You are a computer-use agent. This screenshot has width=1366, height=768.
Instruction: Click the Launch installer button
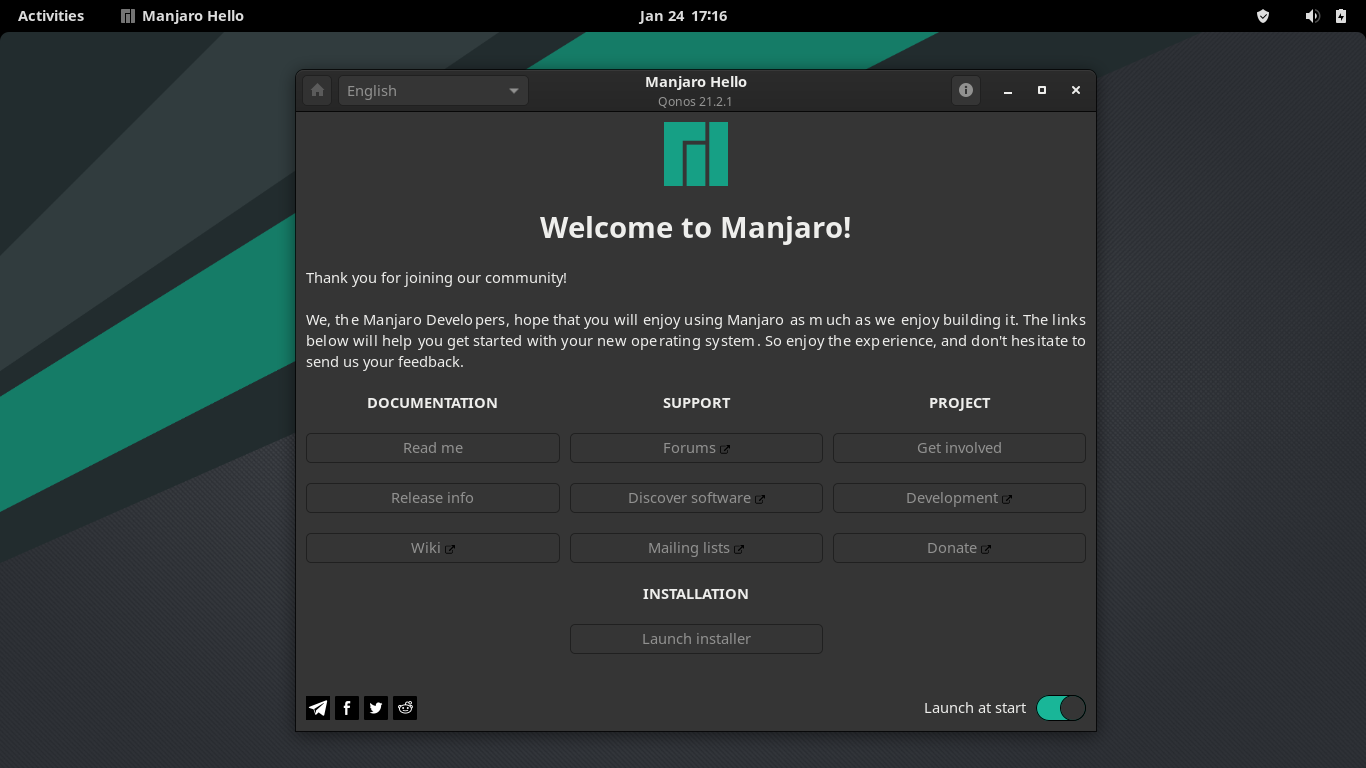click(x=695, y=638)
